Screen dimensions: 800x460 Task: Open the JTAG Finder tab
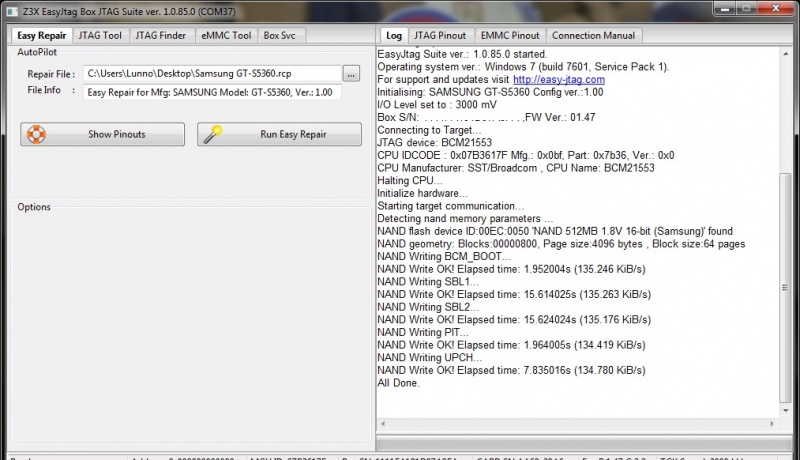click(x=161, y=35)
